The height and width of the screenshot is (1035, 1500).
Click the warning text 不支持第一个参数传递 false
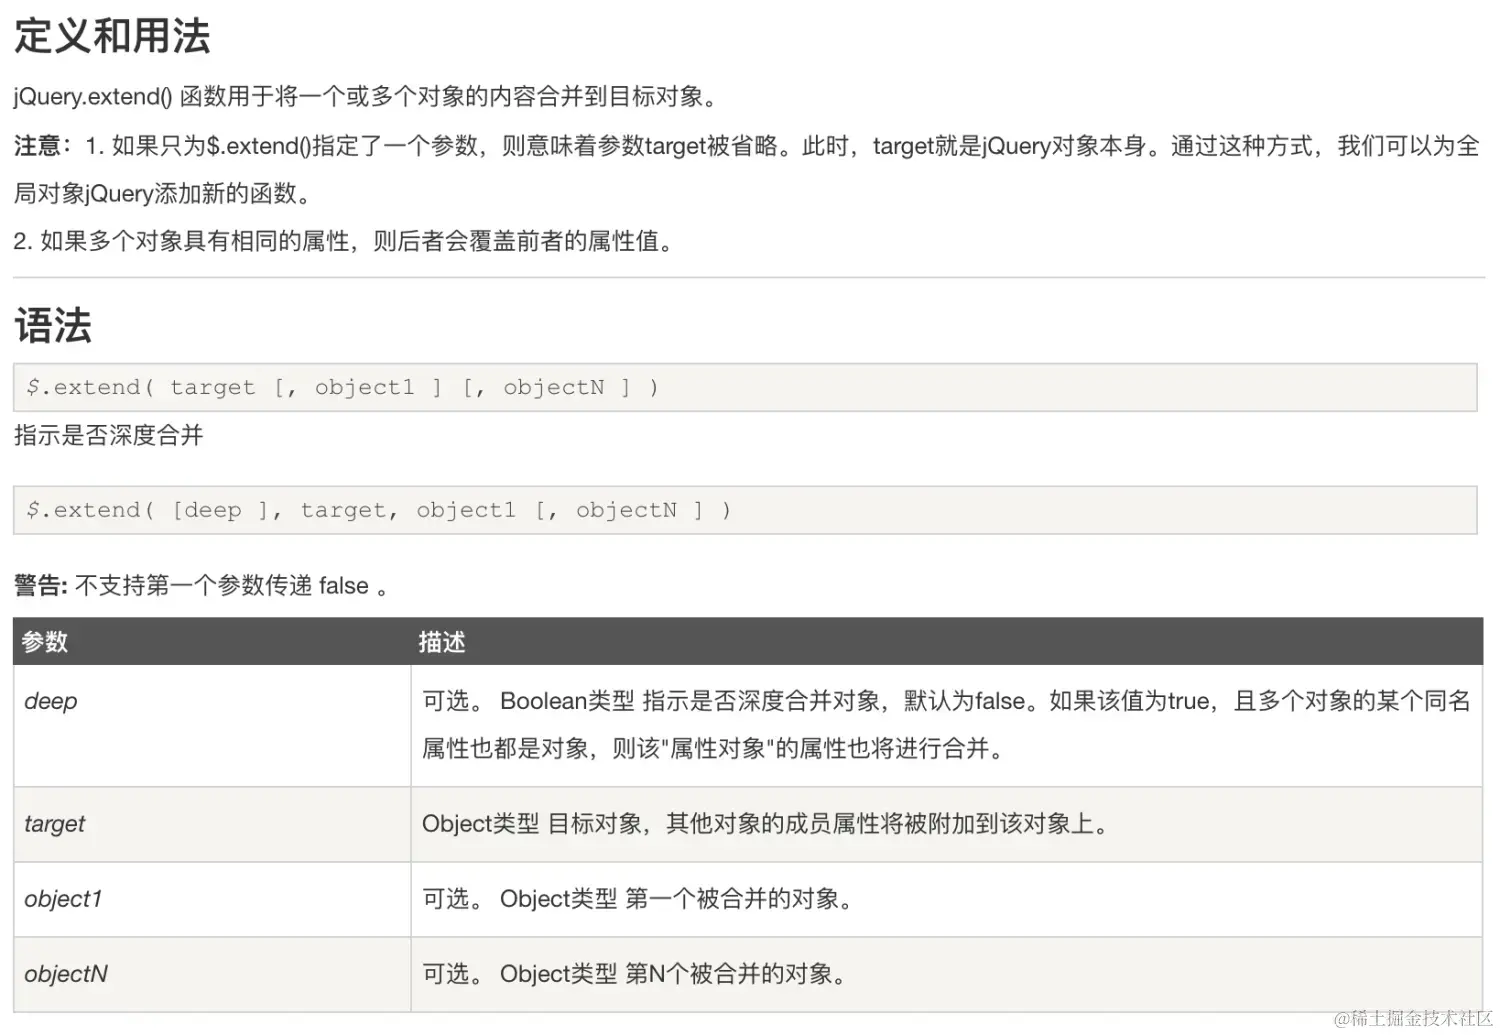232,586
